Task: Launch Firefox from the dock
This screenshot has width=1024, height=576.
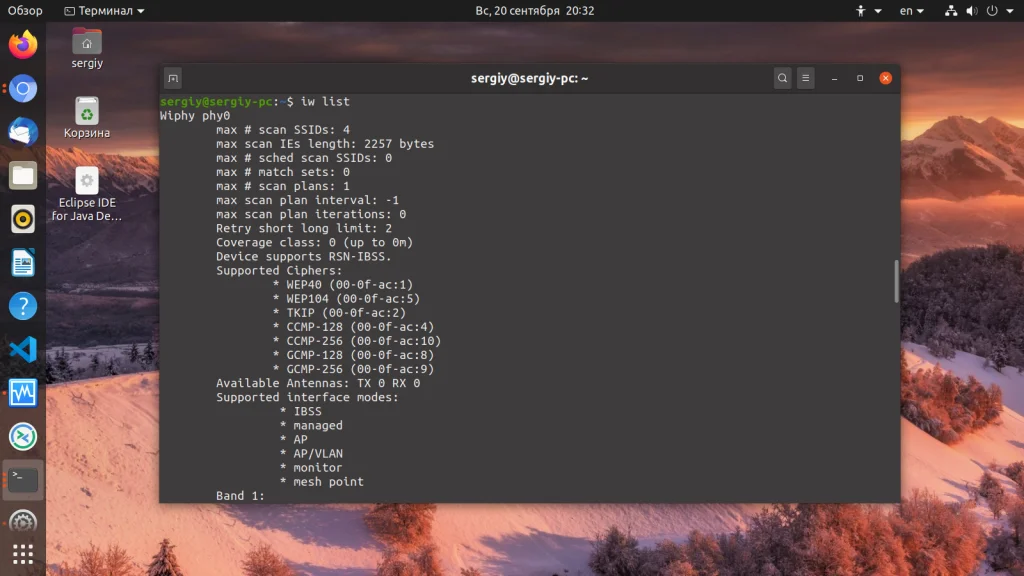Action: [x=23, y=45]
